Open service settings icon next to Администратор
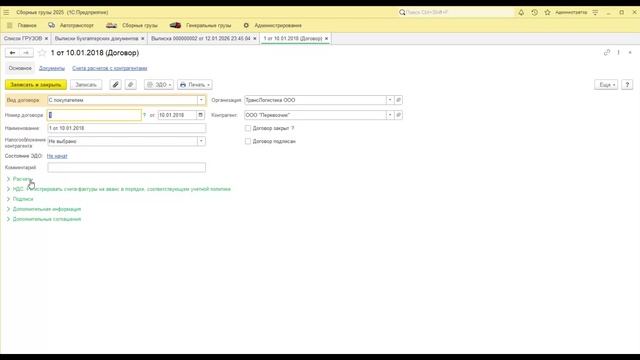The image size is (640, 360). [x=596, y=12]
